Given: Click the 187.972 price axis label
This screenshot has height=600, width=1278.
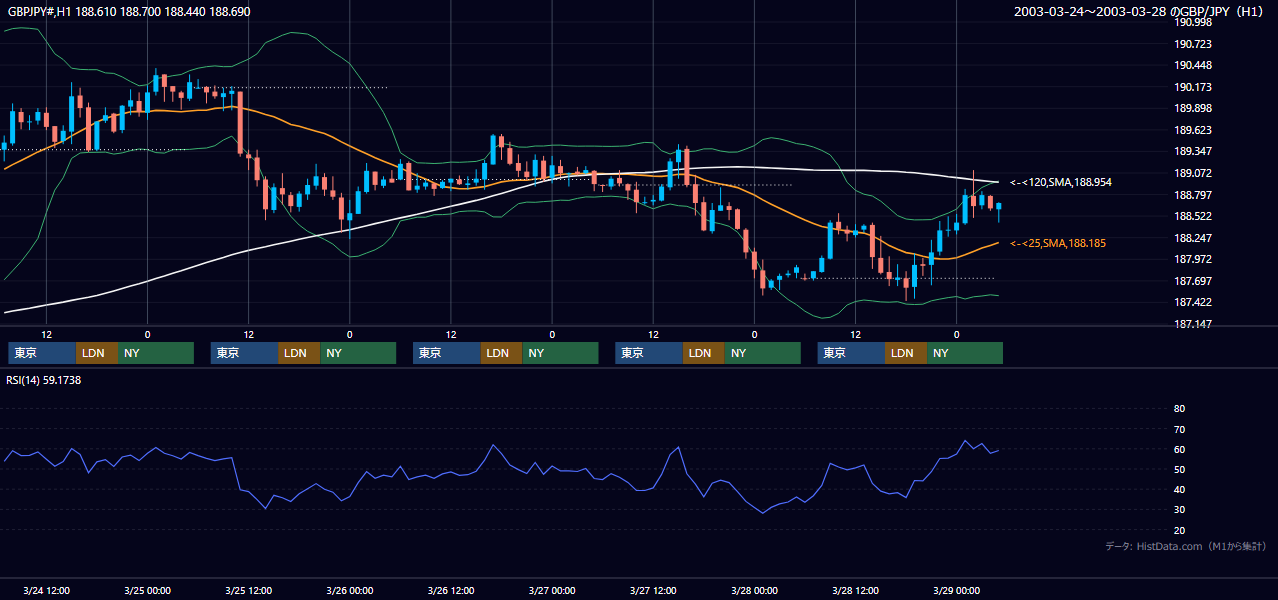Looking at the screenshot, I should click(x=1194, y=259).
